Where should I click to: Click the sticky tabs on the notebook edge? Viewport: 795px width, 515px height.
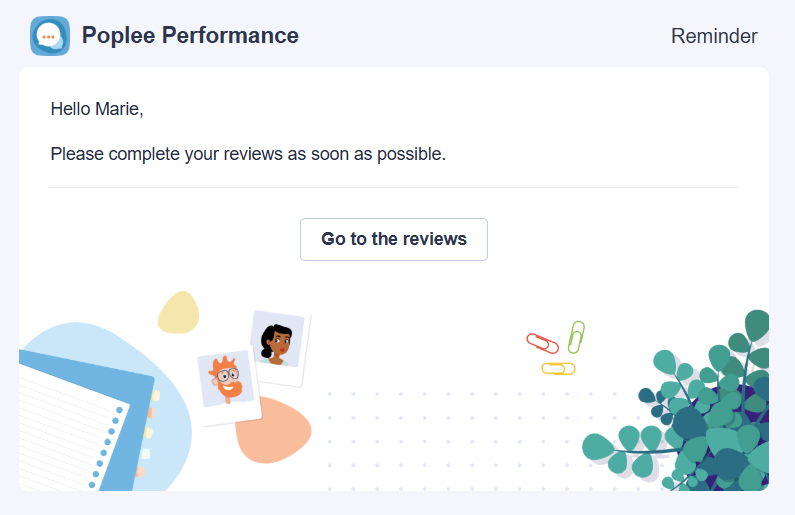pos(149,431)
